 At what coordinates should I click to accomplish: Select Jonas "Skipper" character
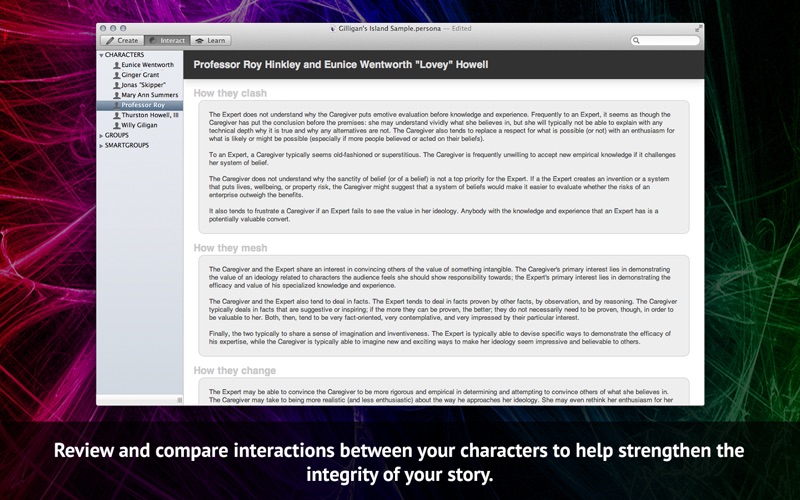pos(140,85)
